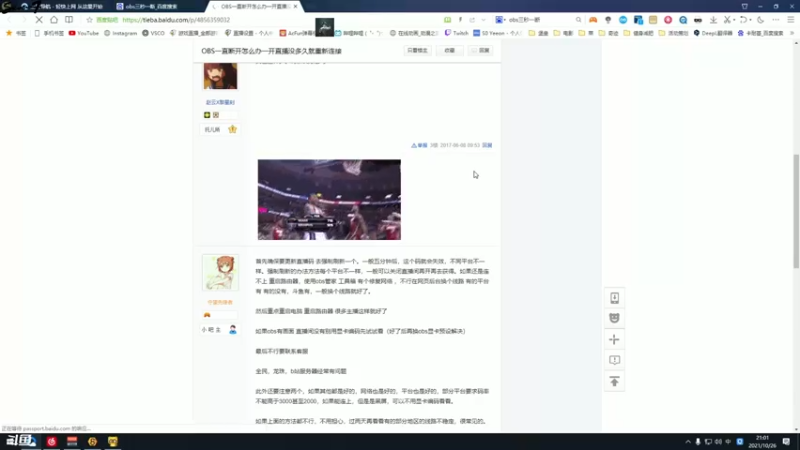Screen dimensions: 800x450
Task: Click the undo closed tab icon
Action: pyautogui.click(x=743, y=20)
